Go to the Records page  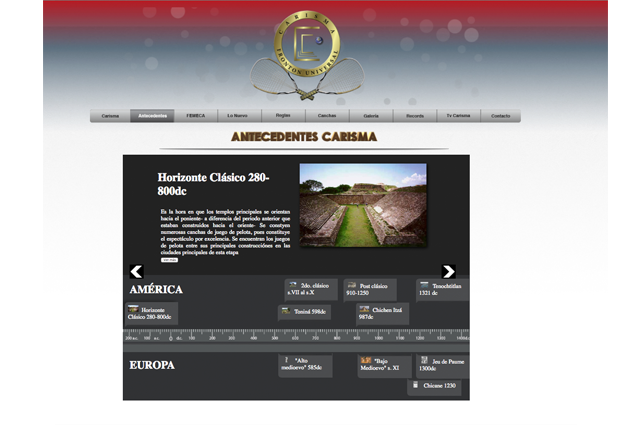pyautogui.click(x=414, y=116)
